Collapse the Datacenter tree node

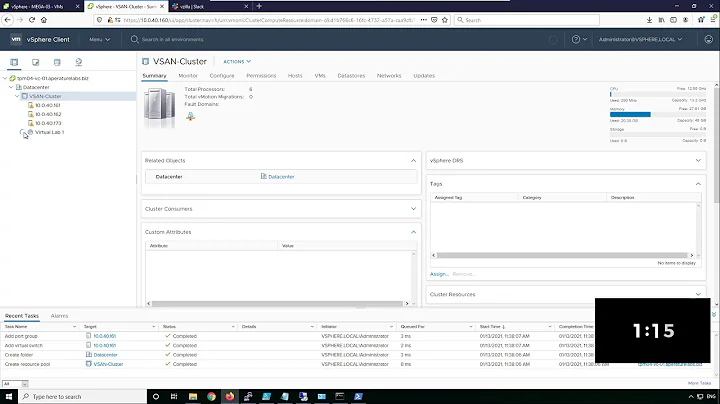(11, 87)
